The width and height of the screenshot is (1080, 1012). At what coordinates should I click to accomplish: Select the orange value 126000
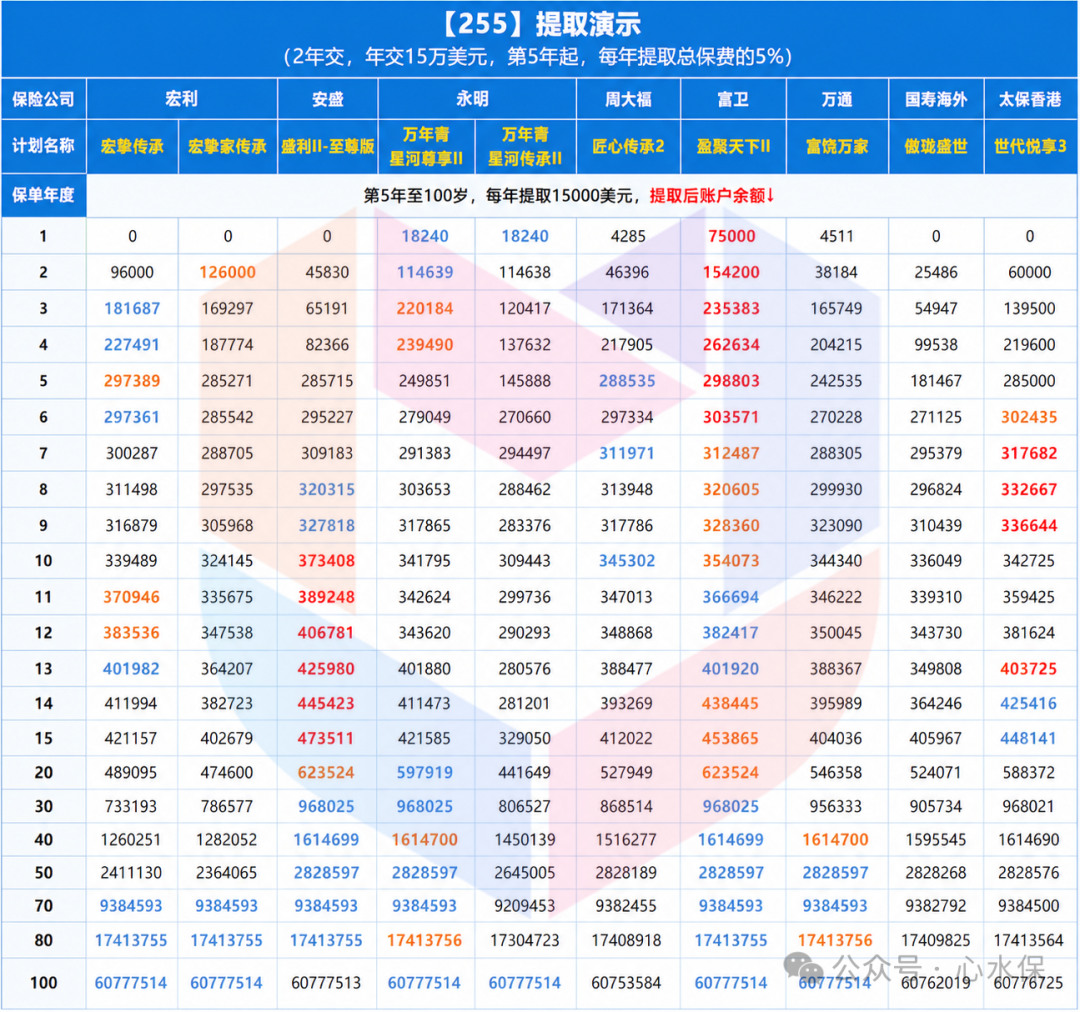tap(227, 272)
